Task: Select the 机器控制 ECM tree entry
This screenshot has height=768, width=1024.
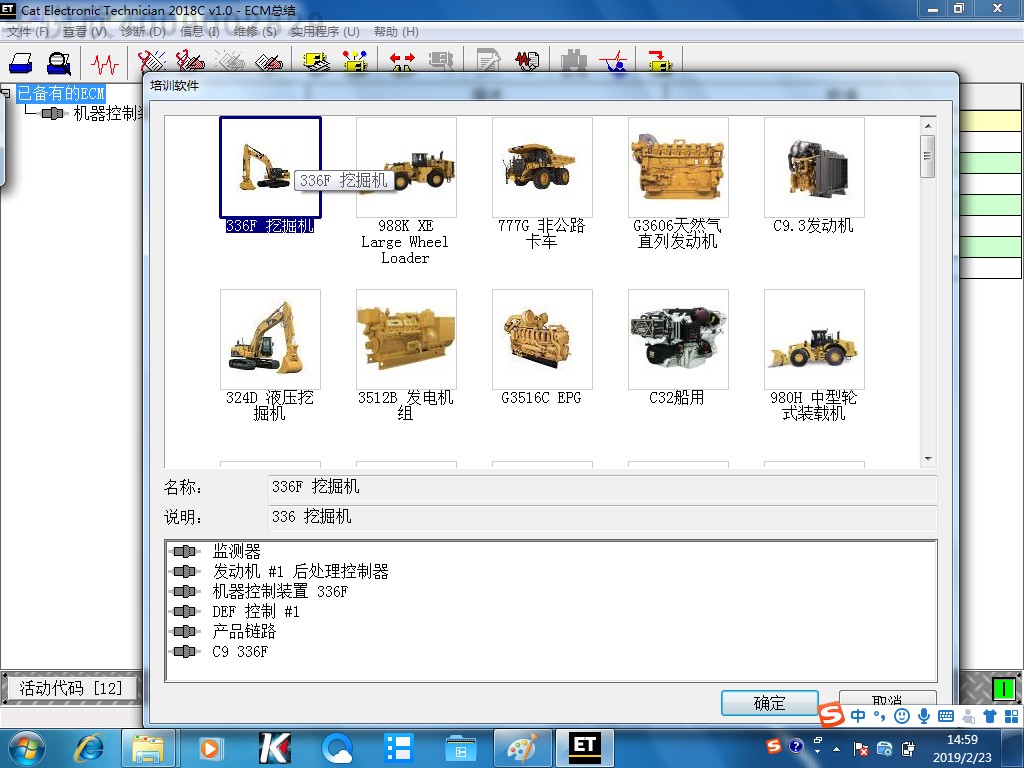Action: click(x=108, y=114)
